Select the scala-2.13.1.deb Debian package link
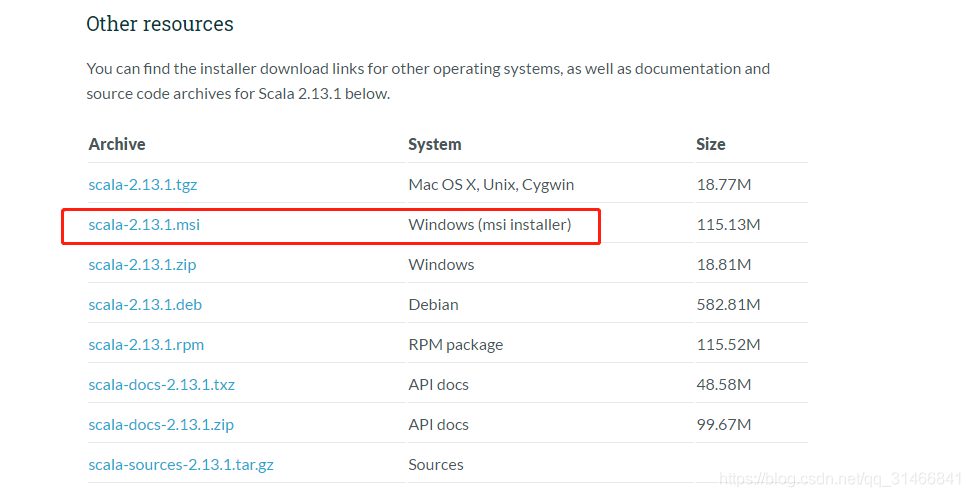Screen dimensions: 970x497 pyautogui.click(x=145, y=305)
